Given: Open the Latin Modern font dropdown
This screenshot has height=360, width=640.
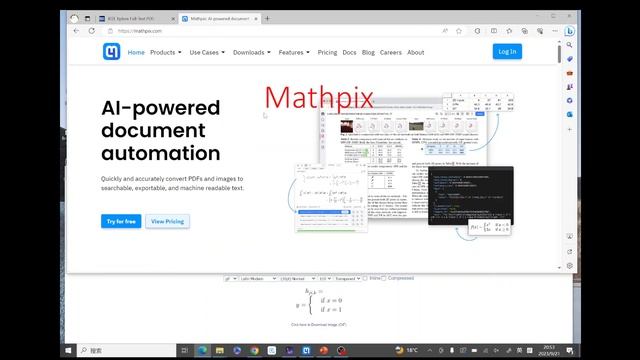Looking at the screenshot, I should pyautogui.click(x=258, y=278).
